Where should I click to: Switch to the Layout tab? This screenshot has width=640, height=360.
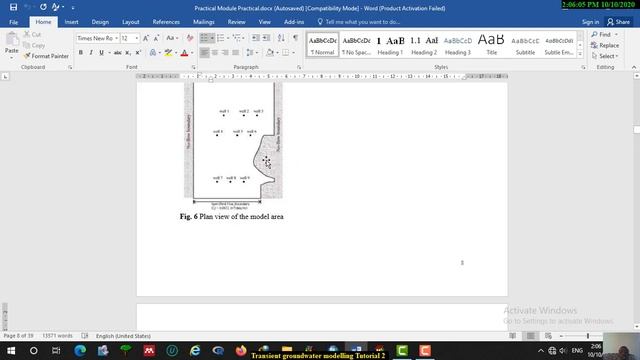[x=131, y=22]
